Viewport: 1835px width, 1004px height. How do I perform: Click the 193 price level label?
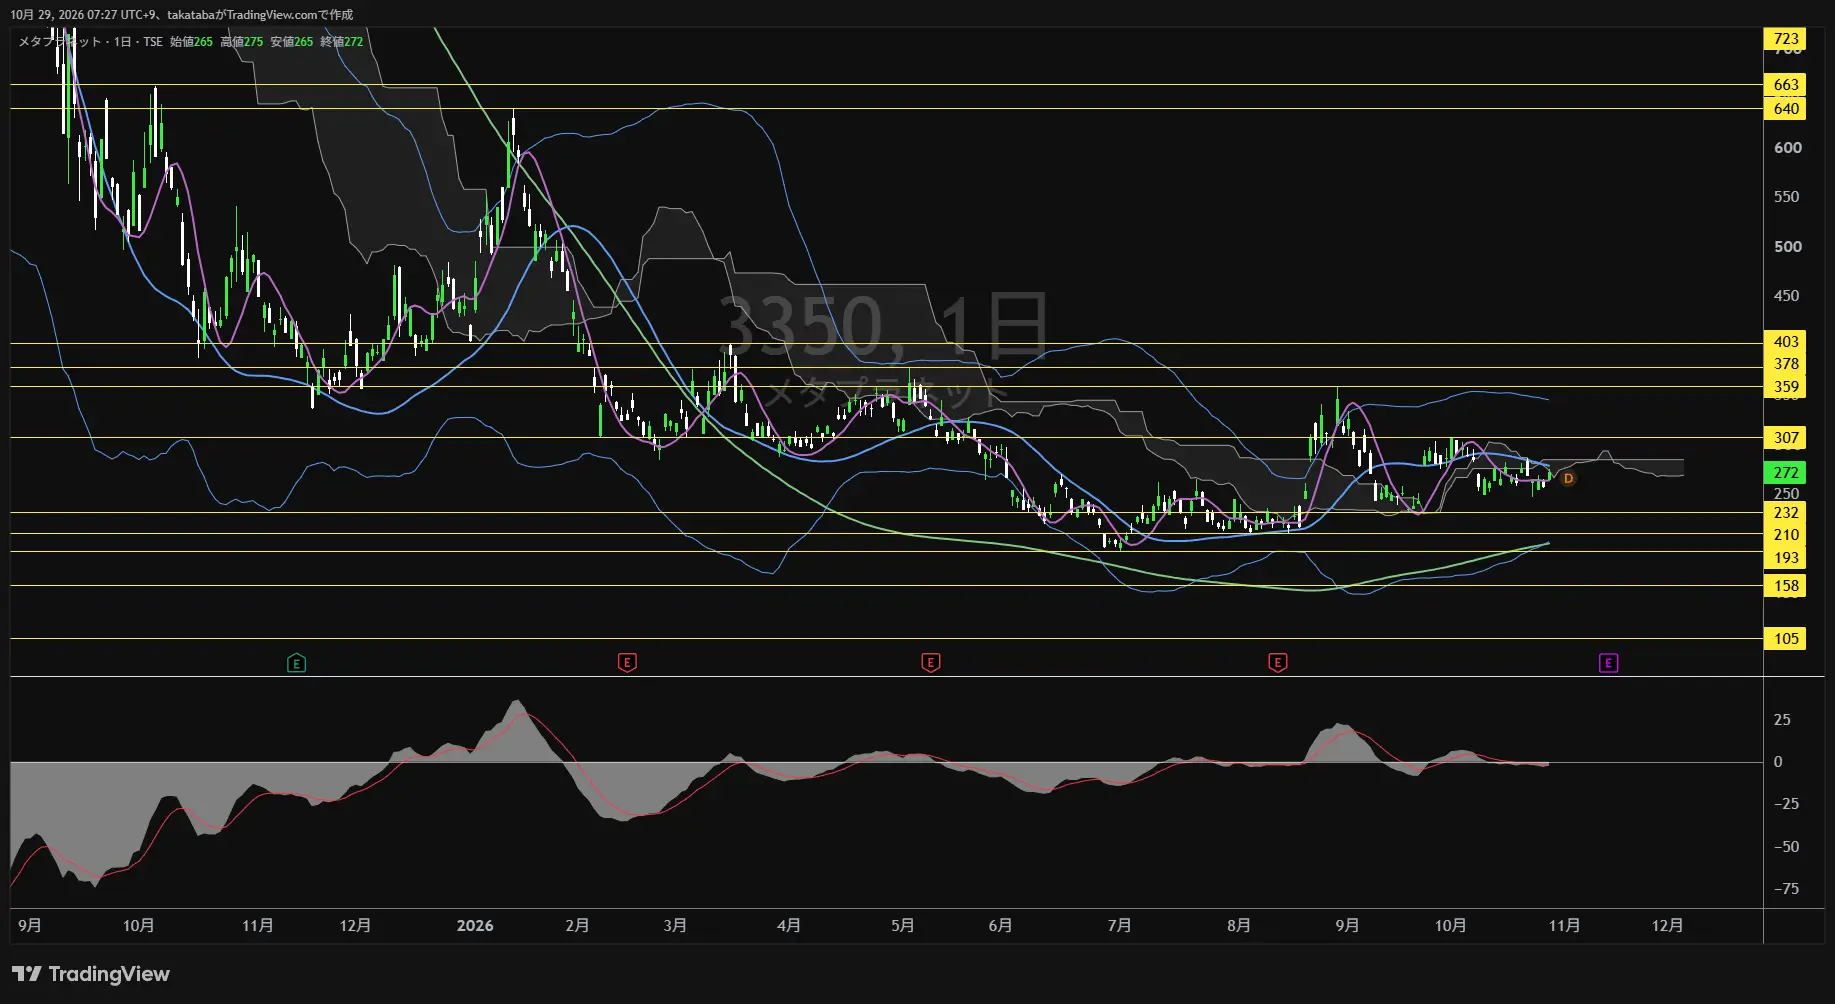[1785, 558]
